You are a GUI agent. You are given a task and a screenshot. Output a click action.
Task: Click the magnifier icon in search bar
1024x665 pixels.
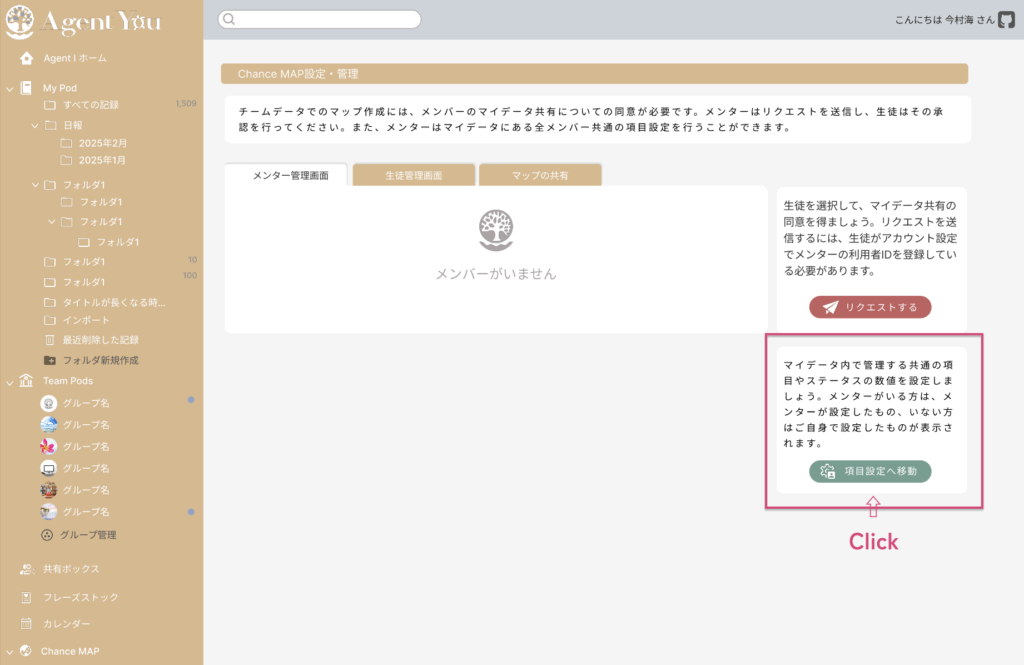(228, 19)
